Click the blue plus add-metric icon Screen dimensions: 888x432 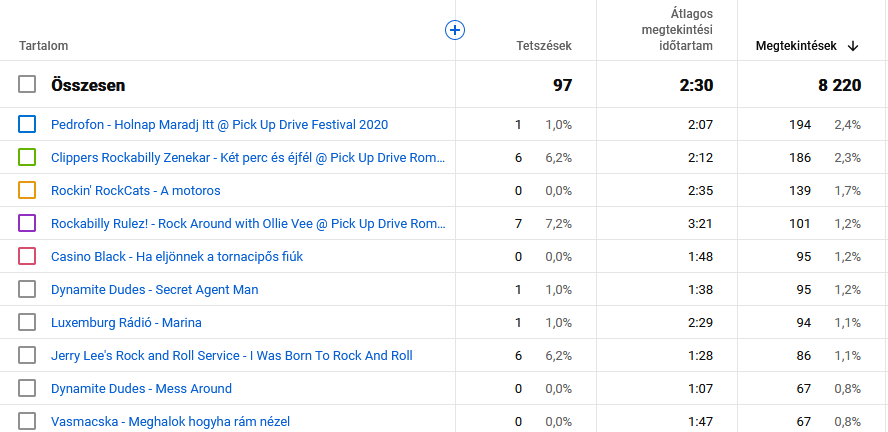(455, 30)
